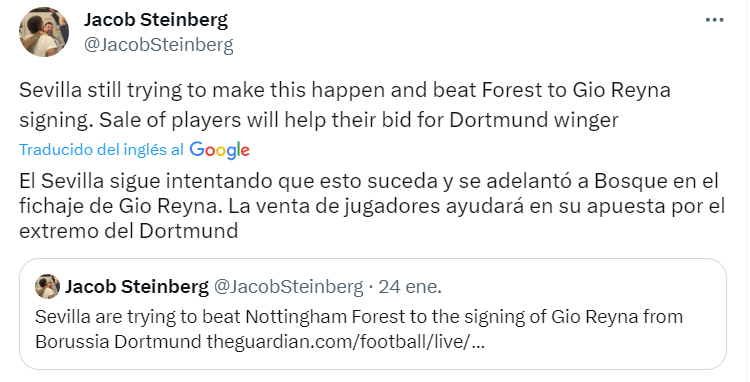
Task: Click the 'extremo del Dortmund' translated line
Action: 129,231
